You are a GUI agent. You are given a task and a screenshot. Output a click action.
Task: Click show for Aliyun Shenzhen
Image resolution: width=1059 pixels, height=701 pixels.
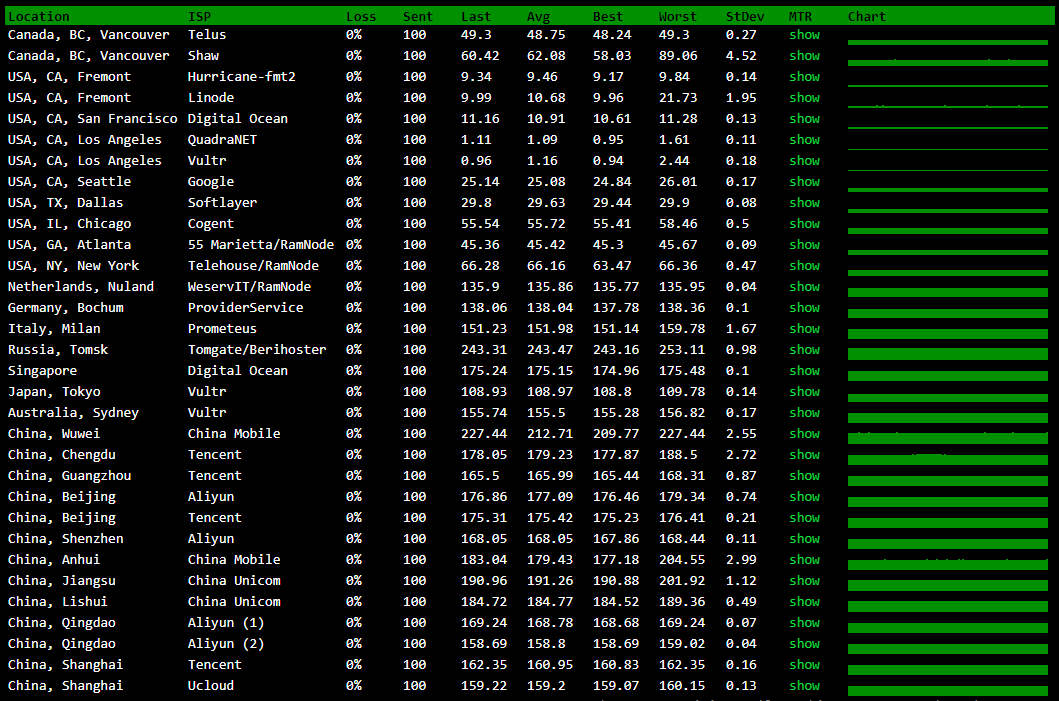click(804, 538)
